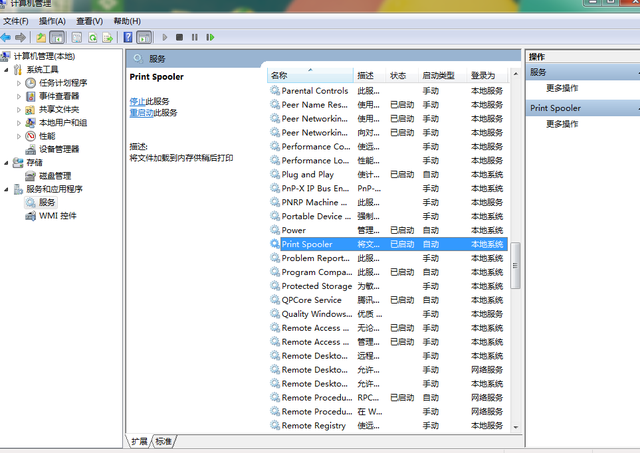This screenshot has width=640, height=453.
Task: Click 更多操作 under Print Spooler actions
Action: (x=562, y=124)
